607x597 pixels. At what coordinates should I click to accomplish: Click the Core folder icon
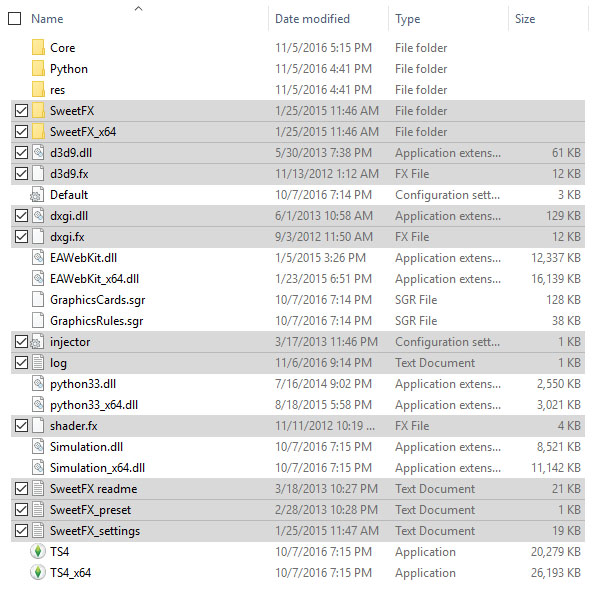pyautogui.click(x=38, y=48)
